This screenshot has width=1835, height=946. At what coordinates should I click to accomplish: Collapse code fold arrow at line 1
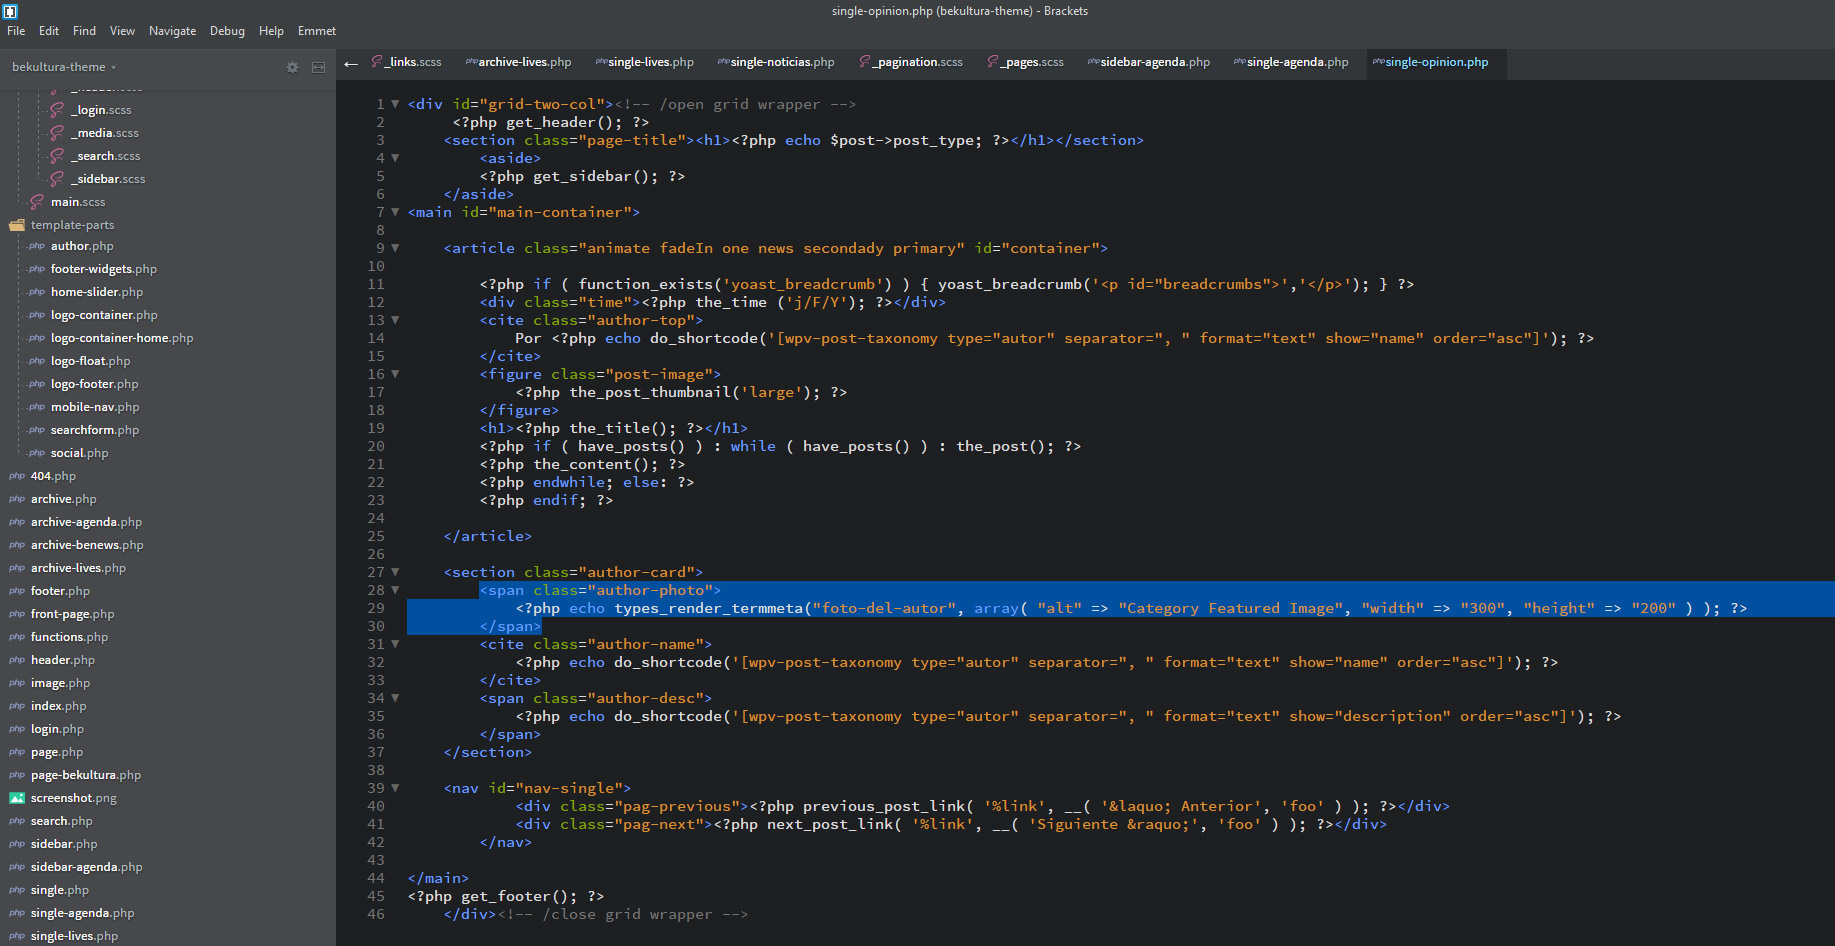(x=395, y=104)
